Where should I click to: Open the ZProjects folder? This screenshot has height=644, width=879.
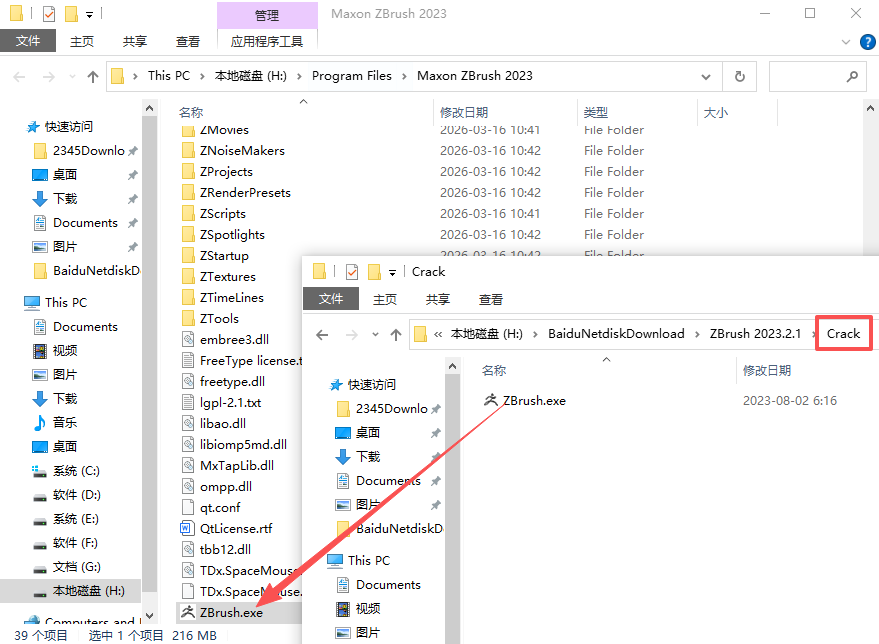pyautogui.click(x=226, y=172)
